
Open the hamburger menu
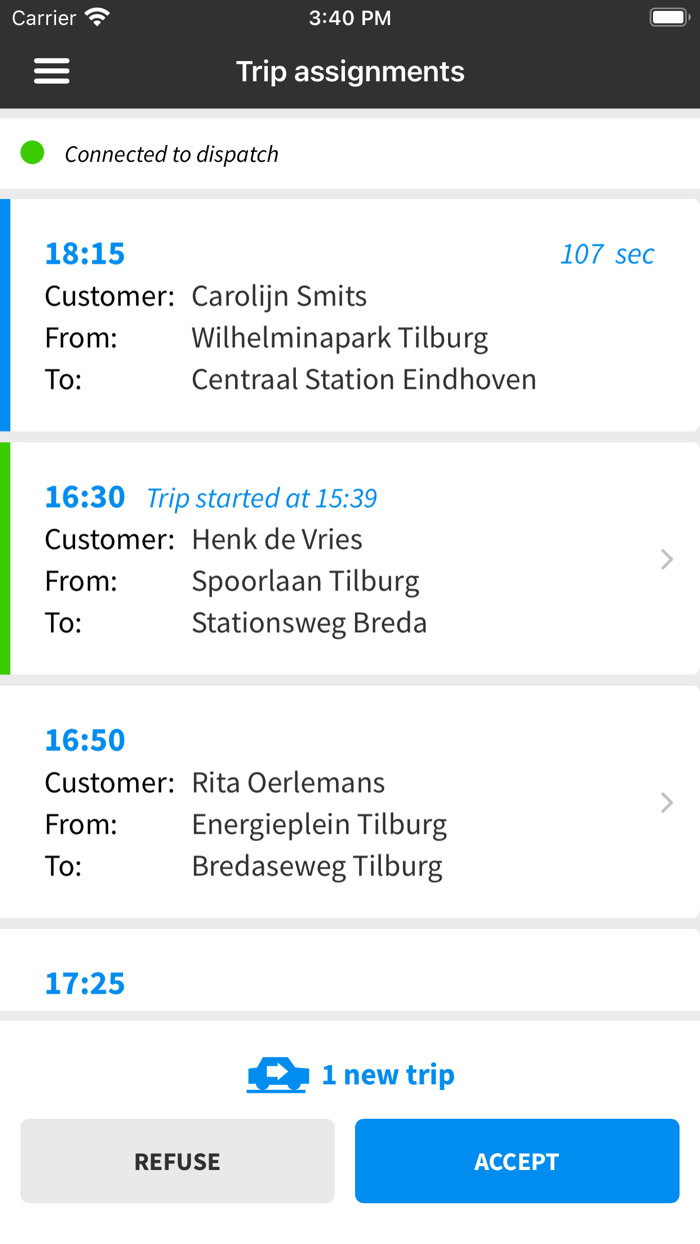(x=52, y=71)
